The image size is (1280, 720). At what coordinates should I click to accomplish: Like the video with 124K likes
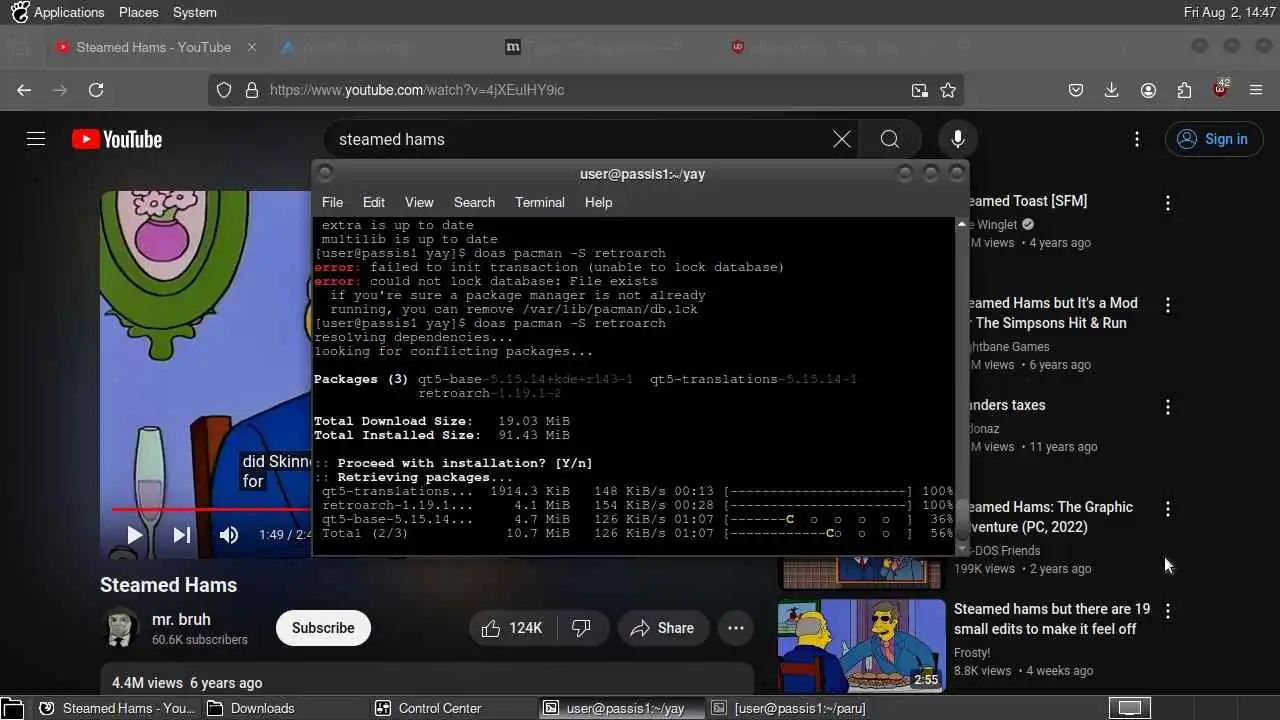click(x=512, y=628)
